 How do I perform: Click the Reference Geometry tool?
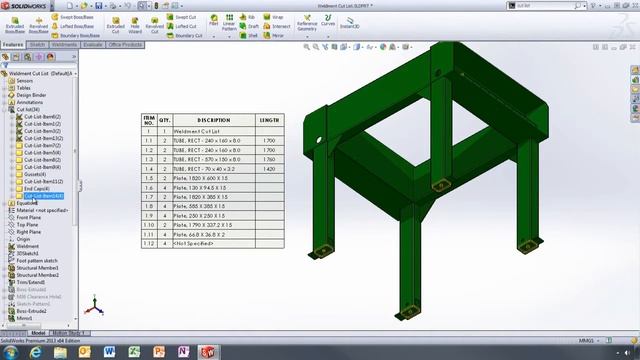(x=307, y=22)
